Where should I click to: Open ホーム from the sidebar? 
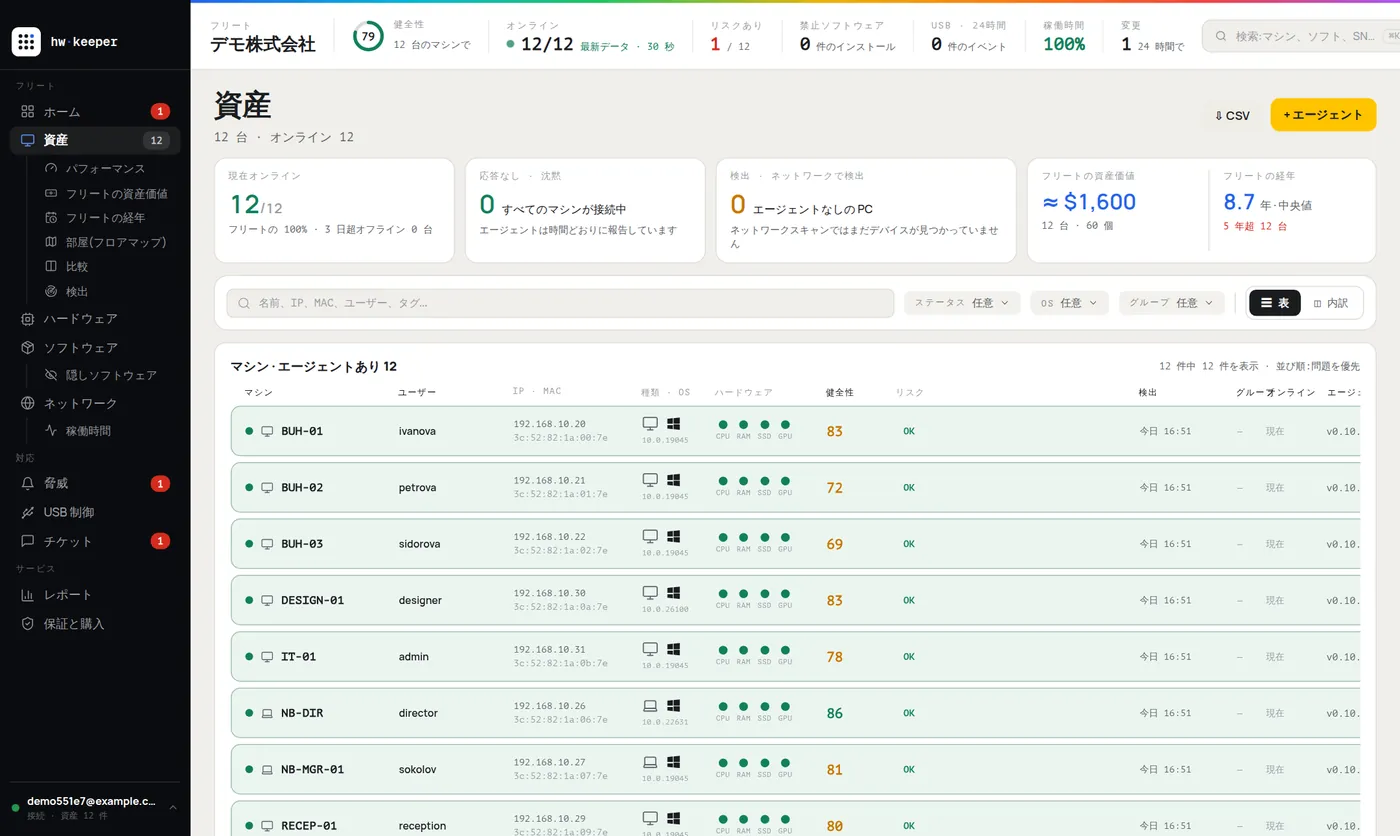[95, 111]
